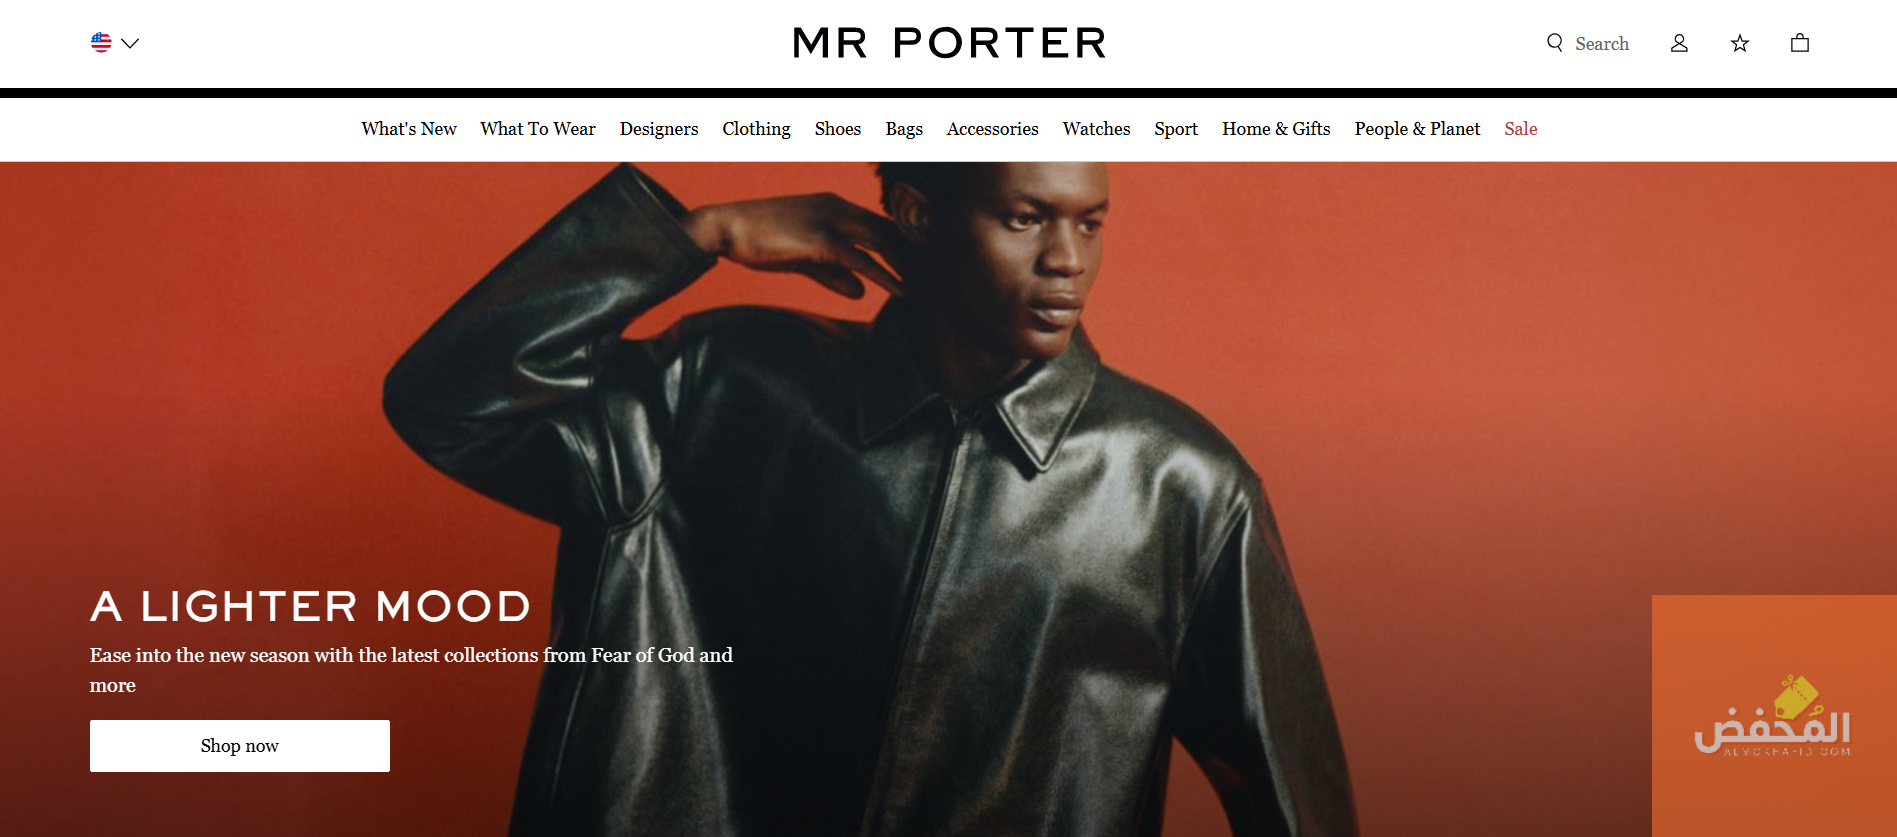The height and width of the screenshot is (837, 1897).
Task: Open the account profile icon
Action: [1679, 43]
